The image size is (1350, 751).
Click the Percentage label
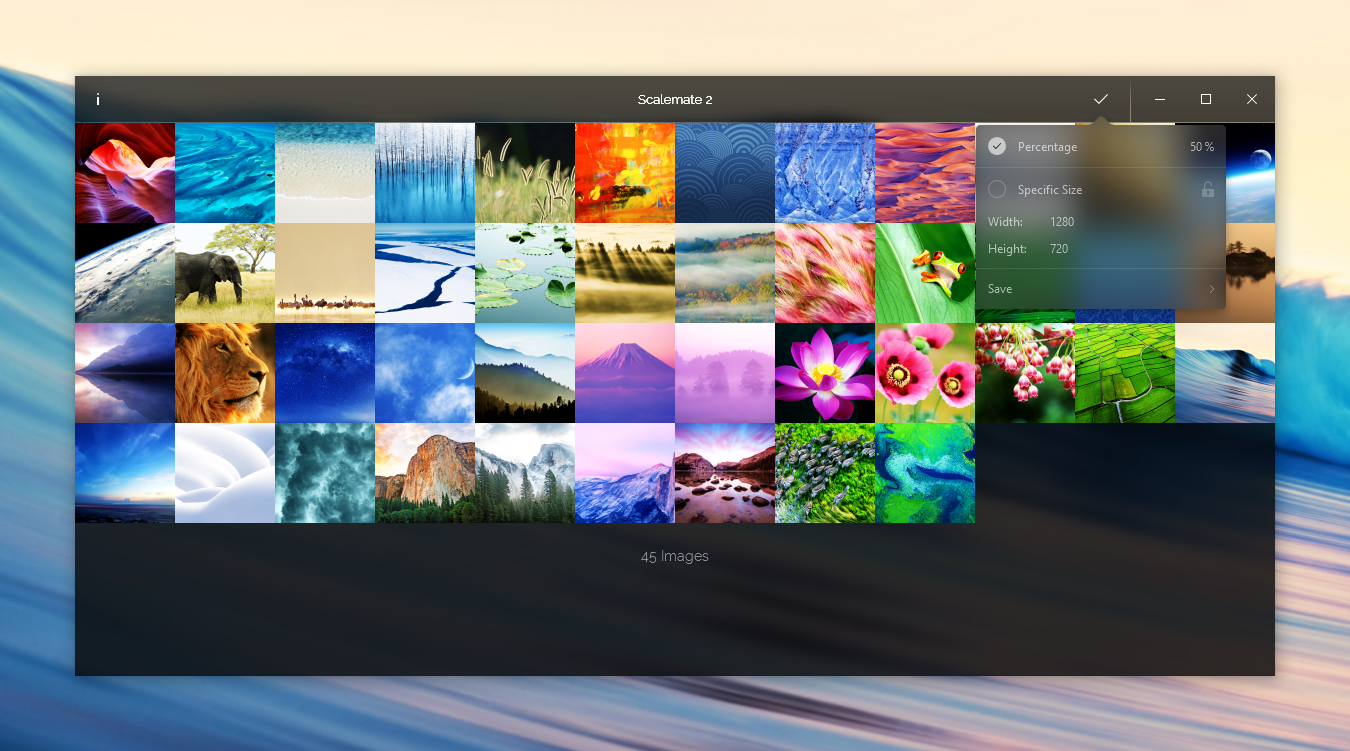pyautogui.click(x=1047, y=147)
